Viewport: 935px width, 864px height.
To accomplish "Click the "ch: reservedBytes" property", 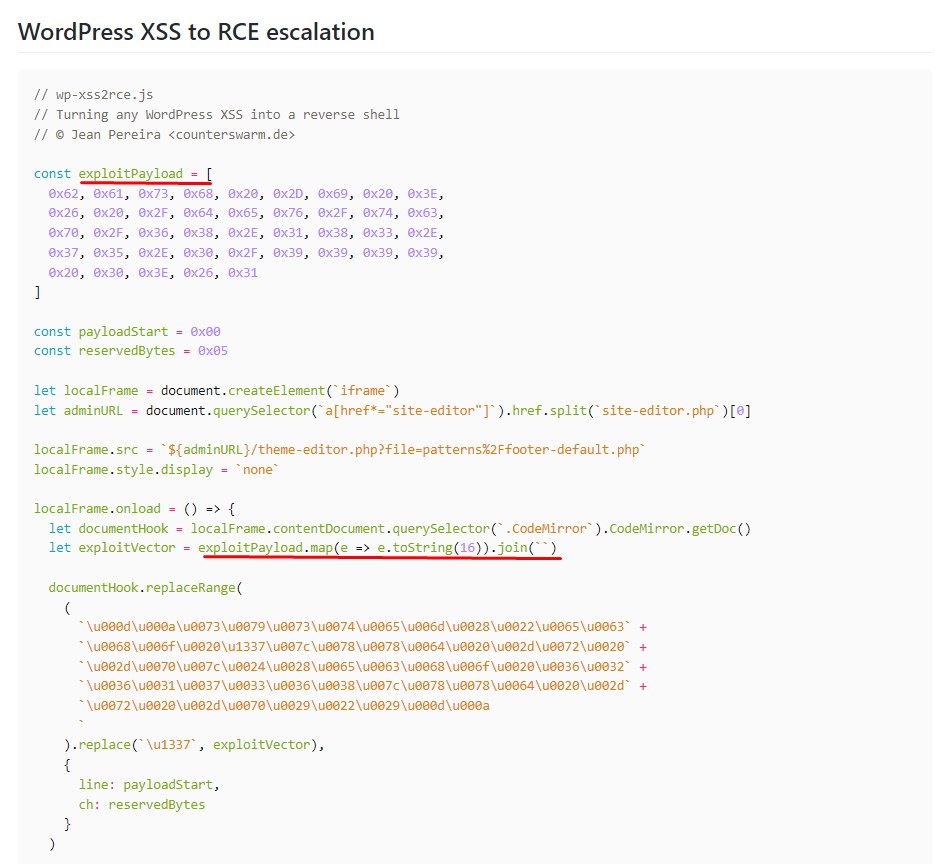I will click(x=142, y=804).
